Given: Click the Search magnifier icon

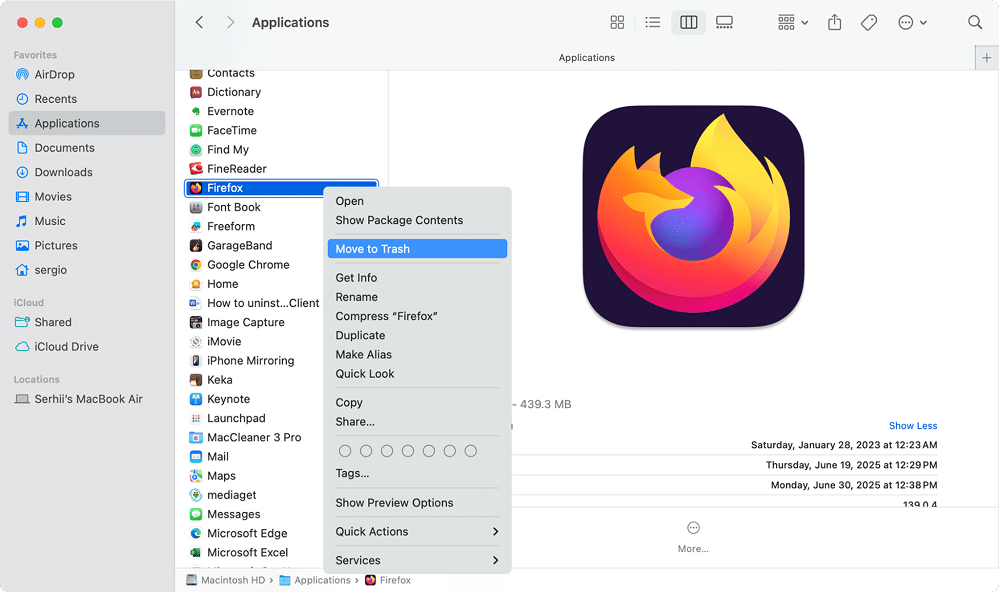Looking at the screenshot, I should coord(975,22).
